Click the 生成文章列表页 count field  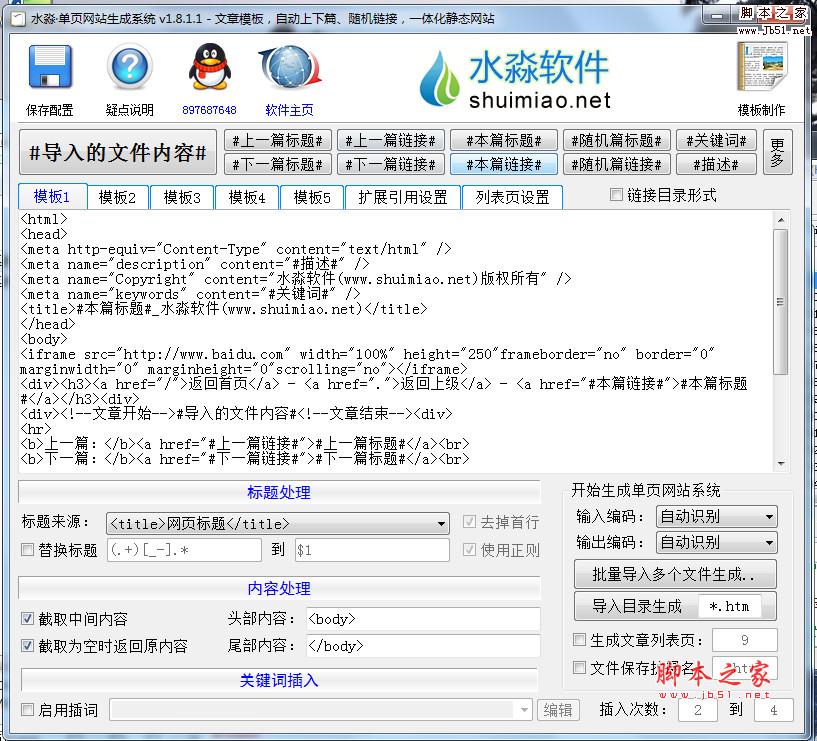(745, 639)
